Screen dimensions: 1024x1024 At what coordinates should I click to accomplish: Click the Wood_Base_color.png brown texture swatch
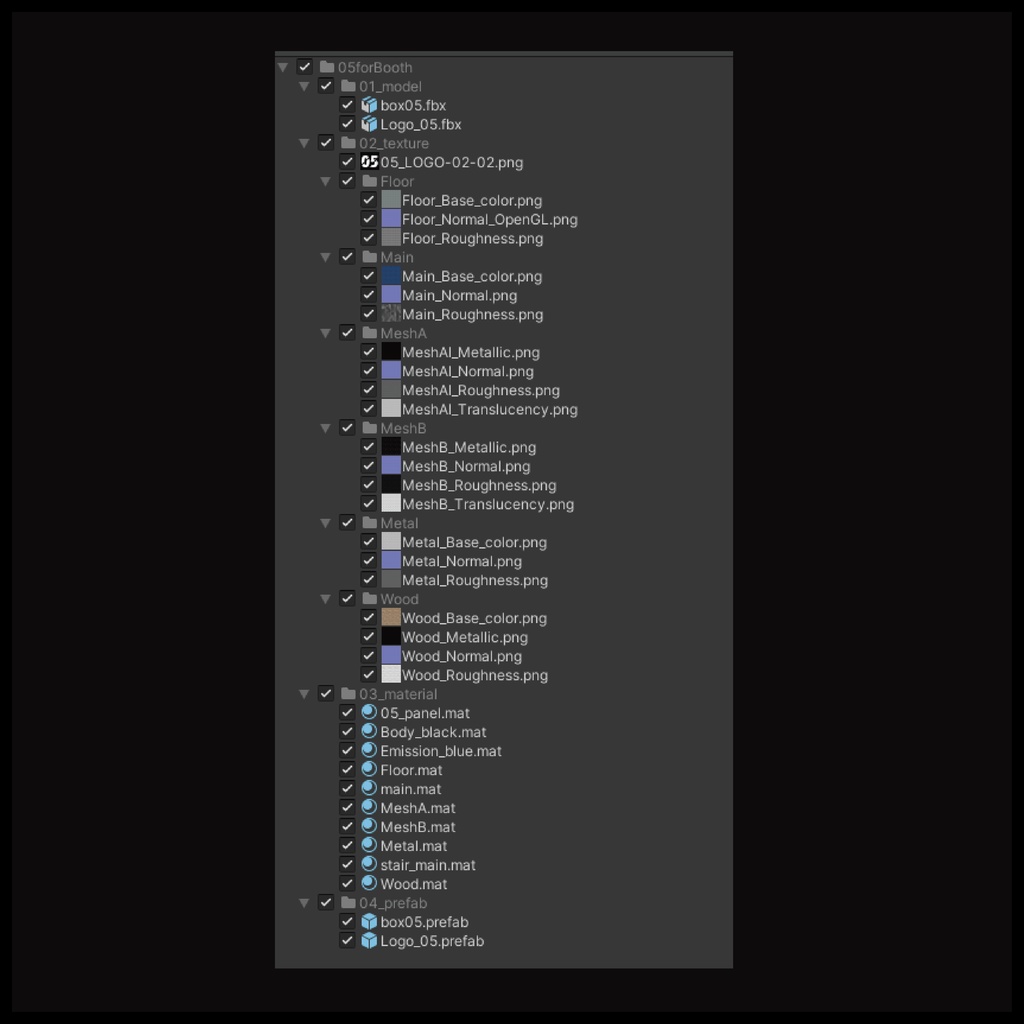[x=391, y=617]
